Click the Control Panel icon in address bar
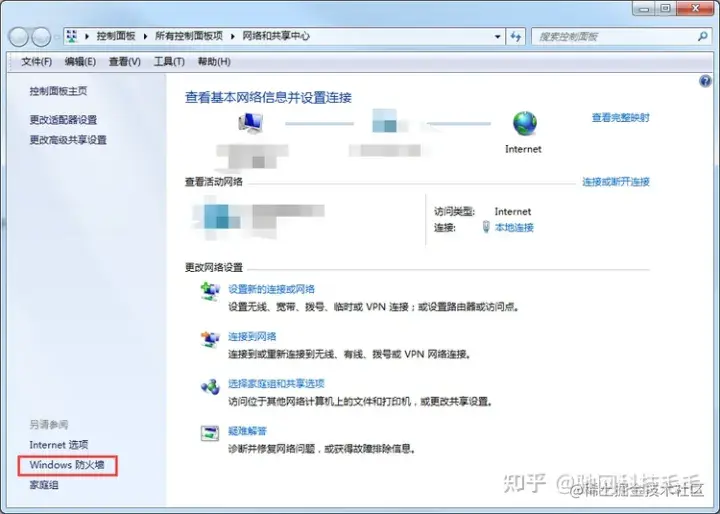Screen dimensions: 720x514 coord(72,36)
